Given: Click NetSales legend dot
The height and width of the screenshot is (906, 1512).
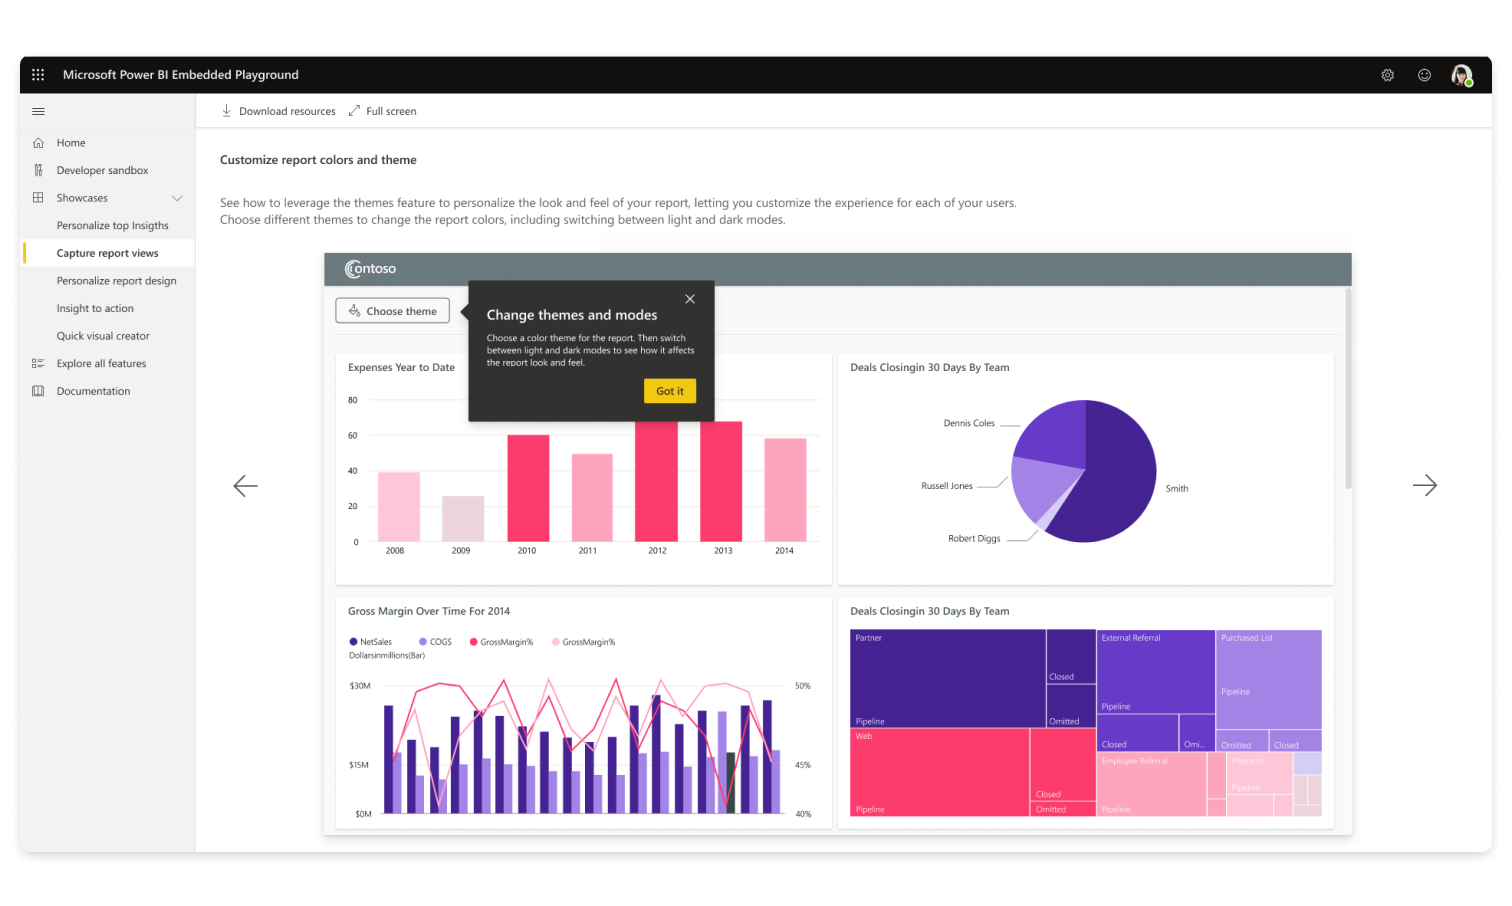Looking at the screenshot, I should [353, 642].
